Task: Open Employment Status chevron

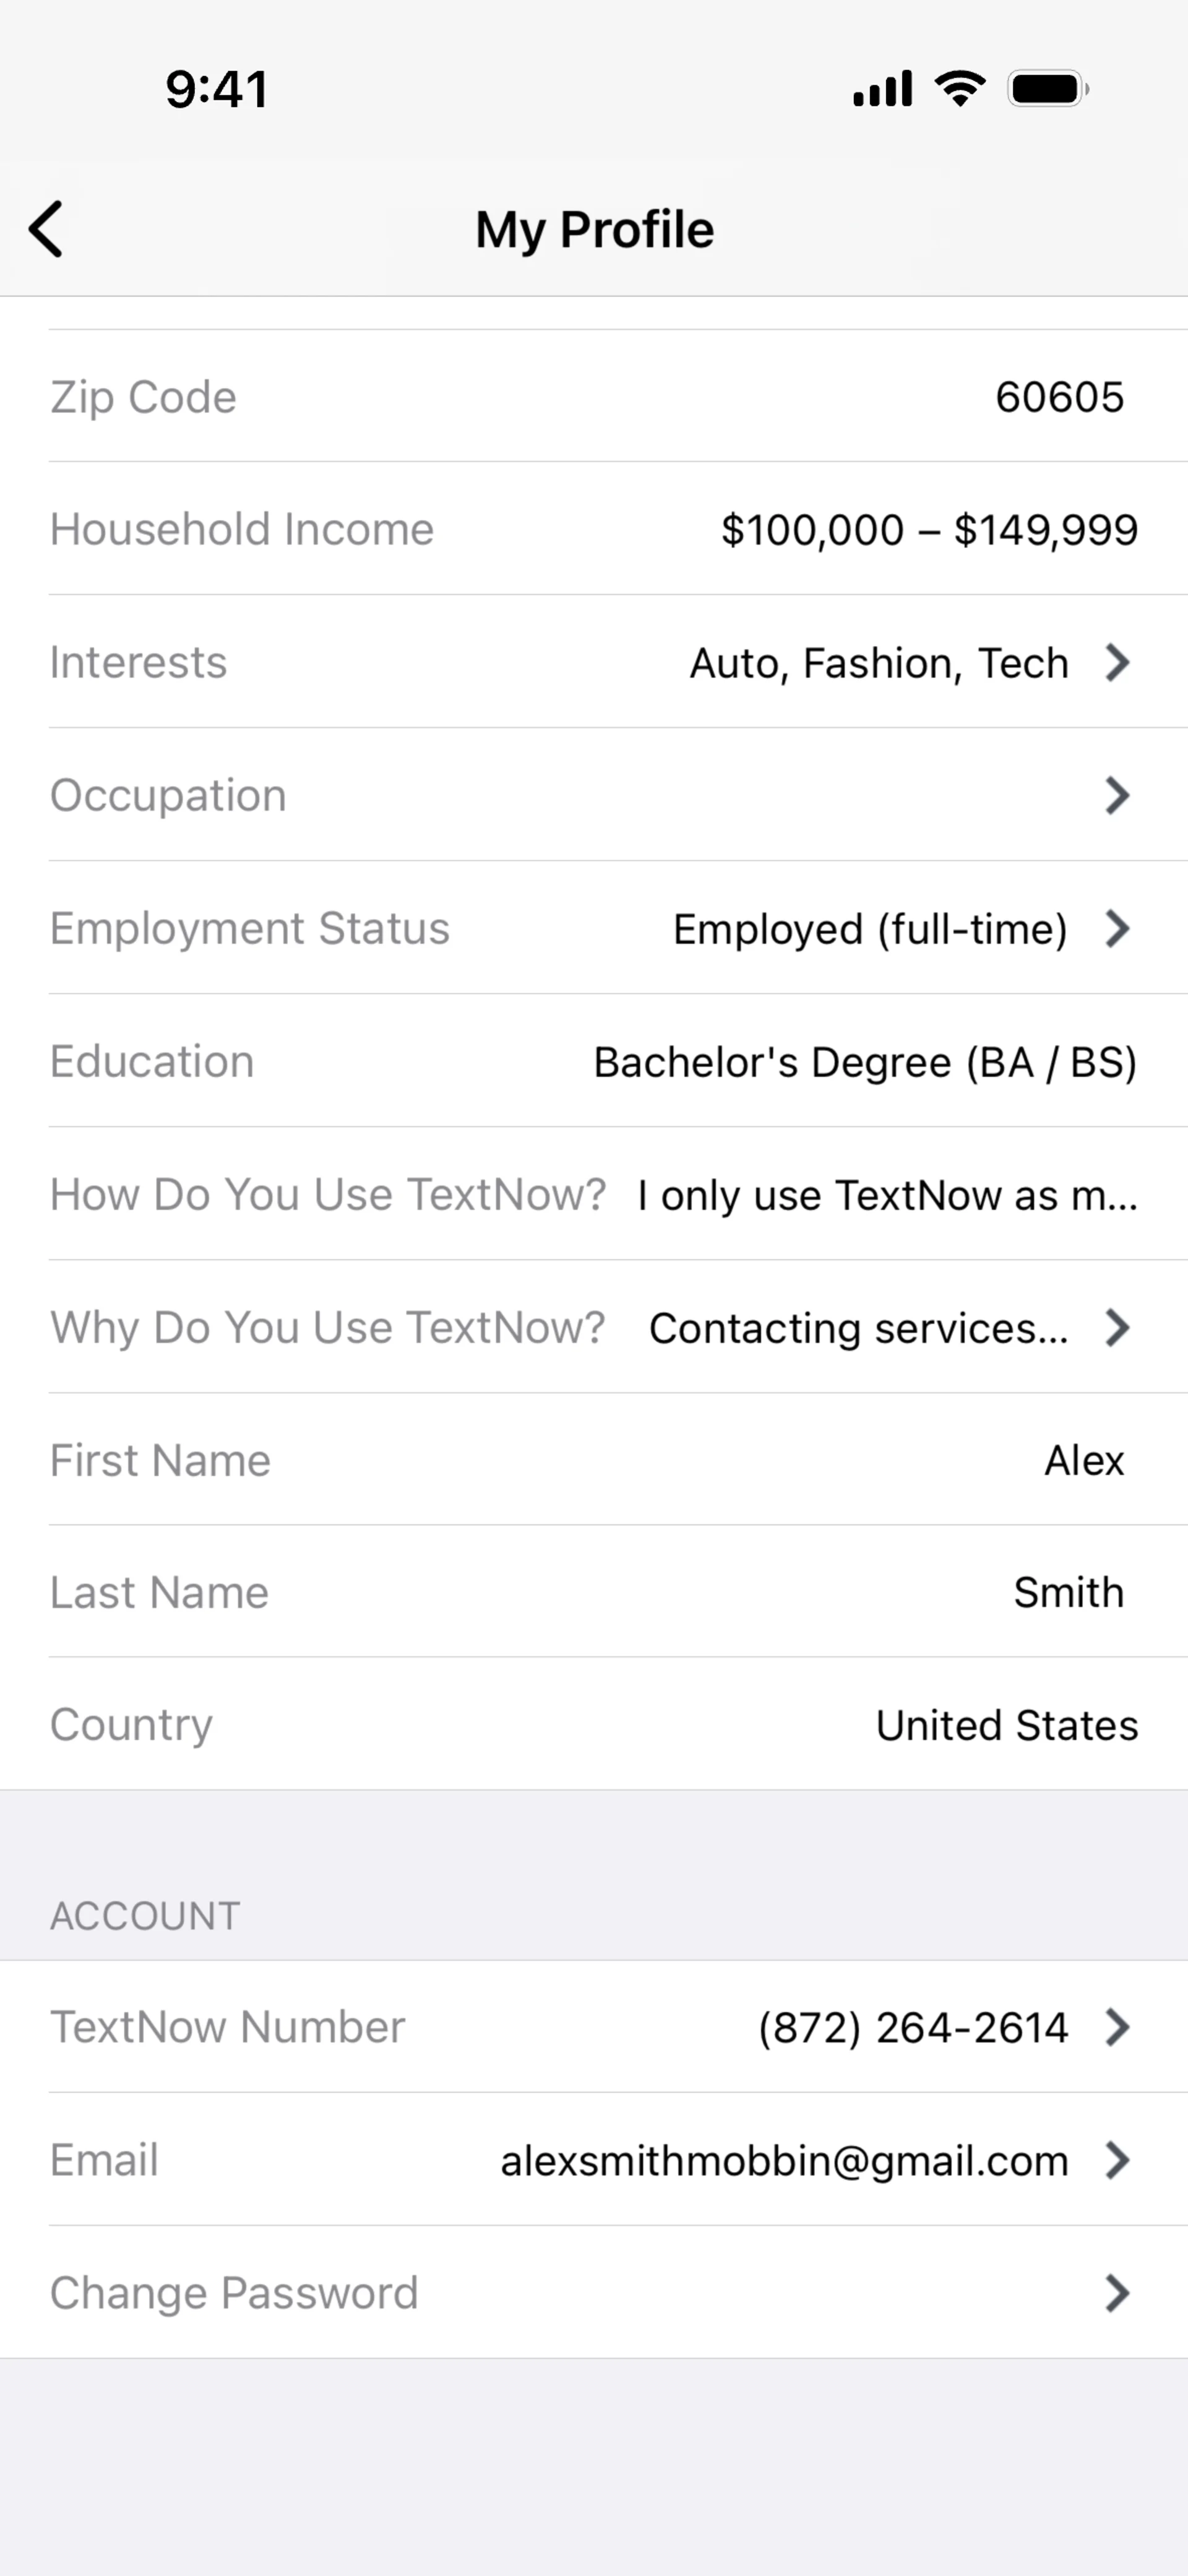Action: [x=1117, y=928]
